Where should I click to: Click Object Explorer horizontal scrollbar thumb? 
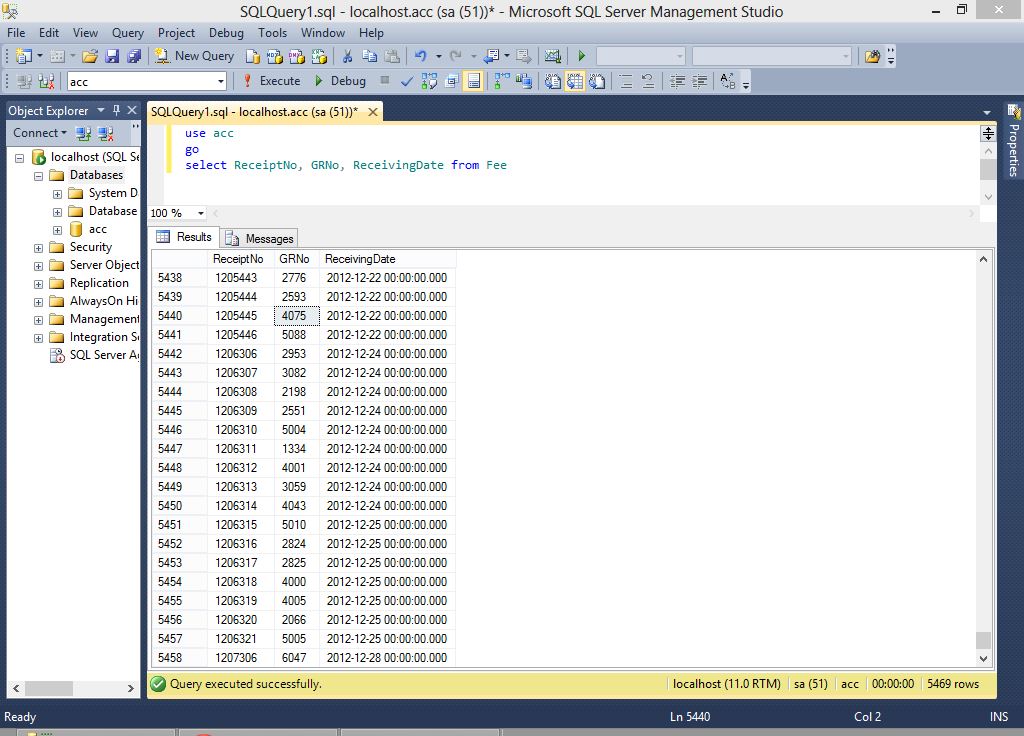(x=49, y=688)
